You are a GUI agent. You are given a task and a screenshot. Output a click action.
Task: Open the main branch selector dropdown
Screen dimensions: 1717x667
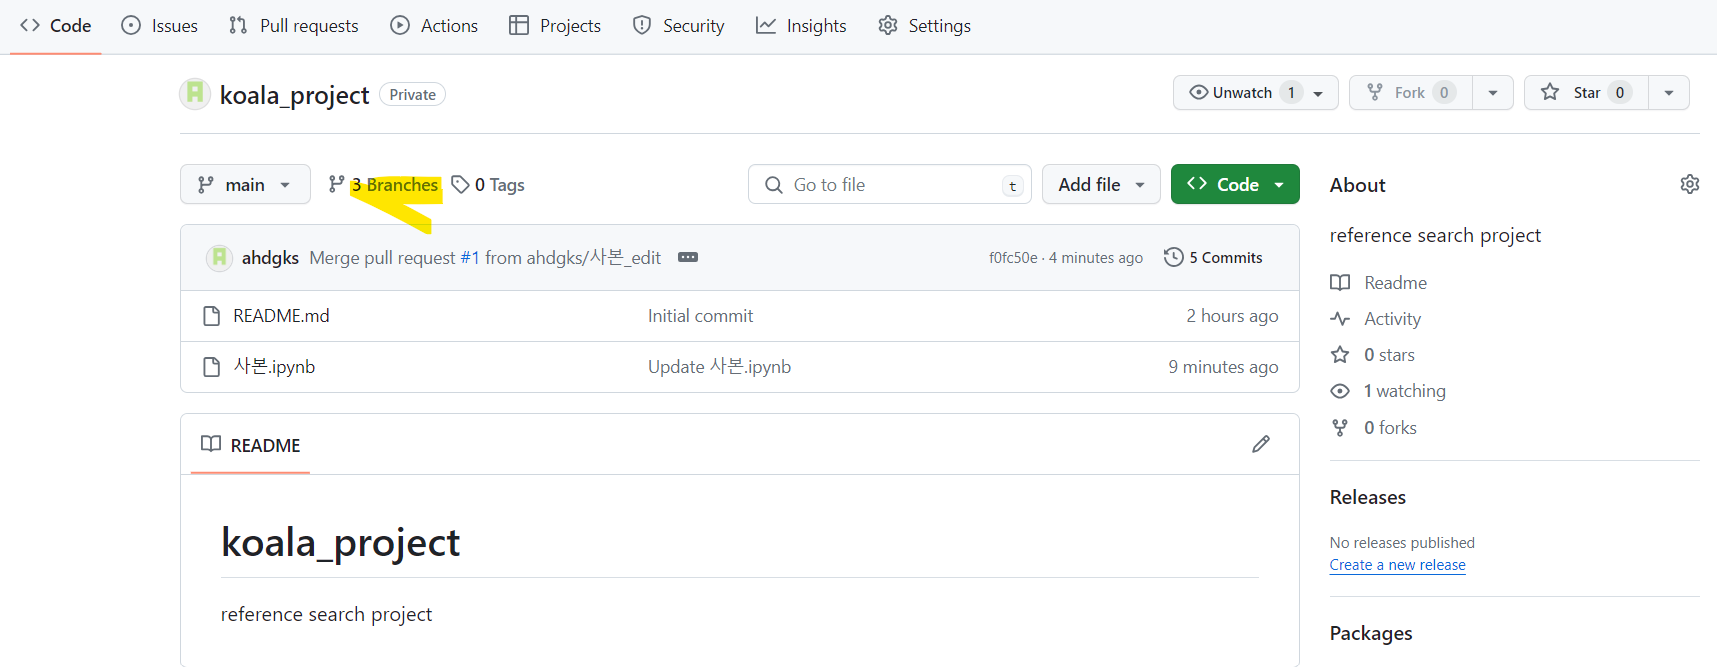[x=245, y=185]
